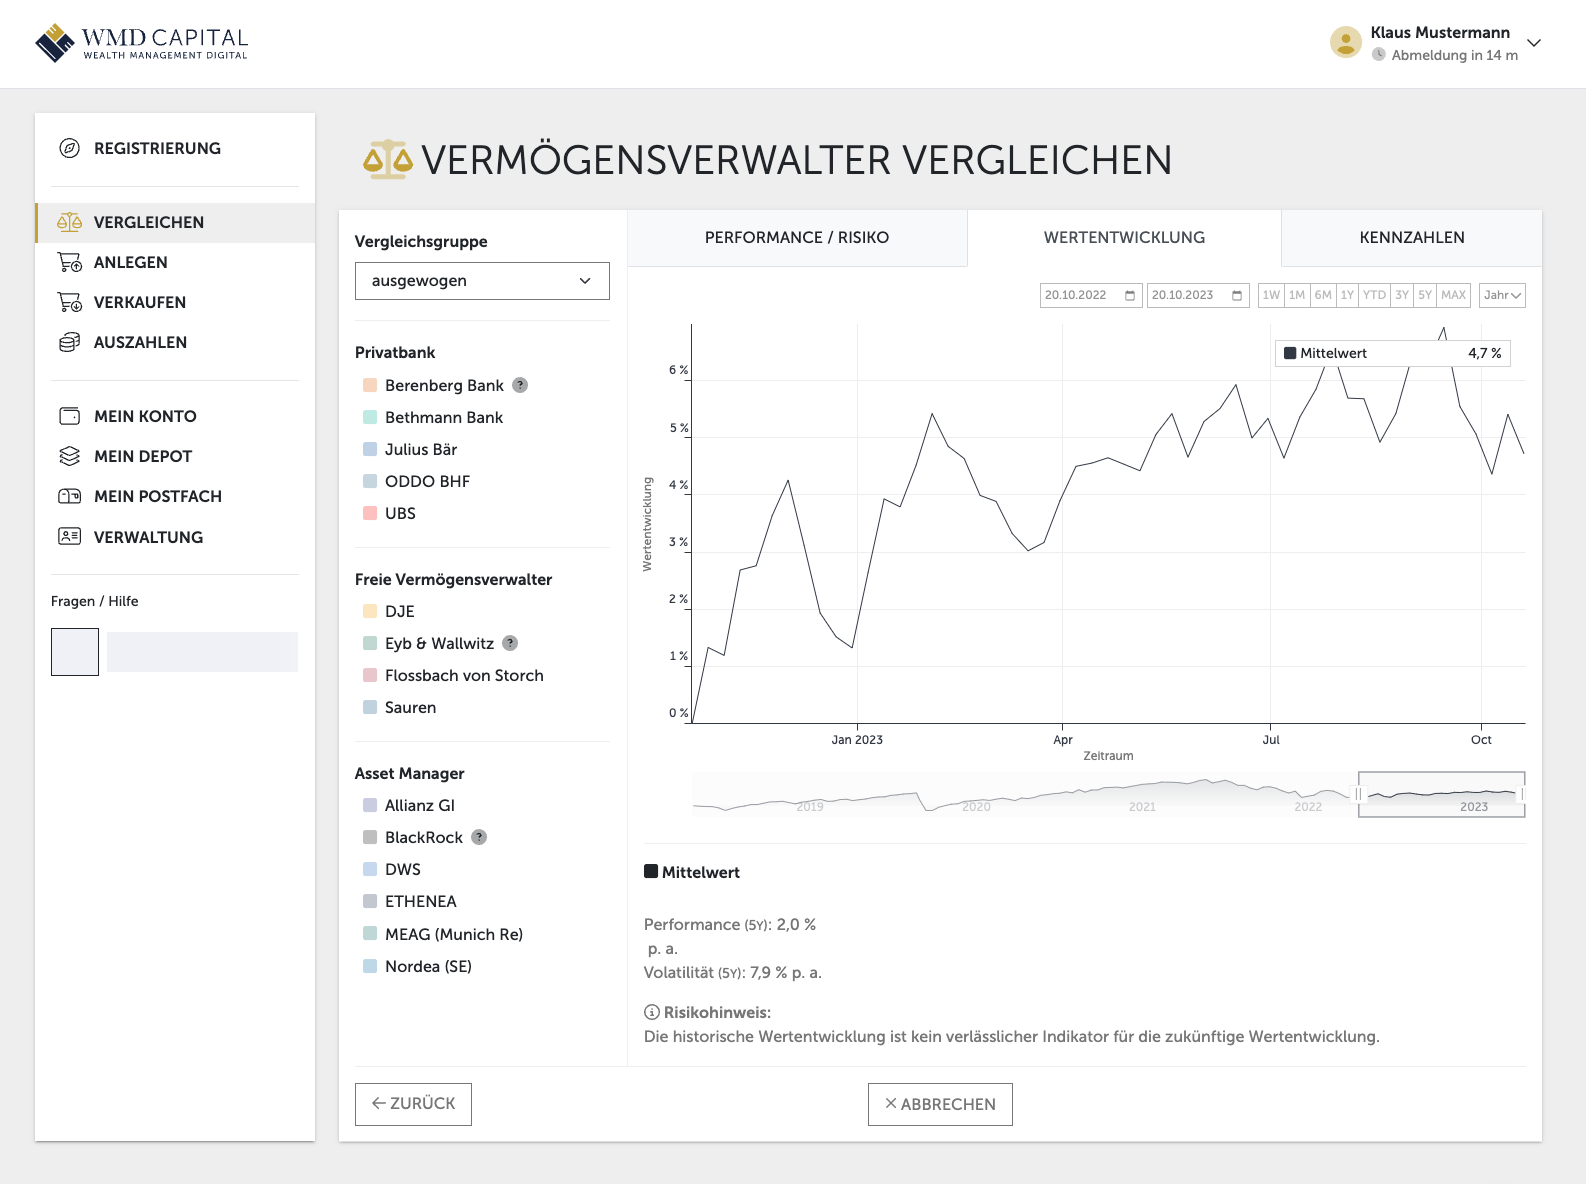Expand the user account menu chevron
1586x1184 pixels.
1534,43
